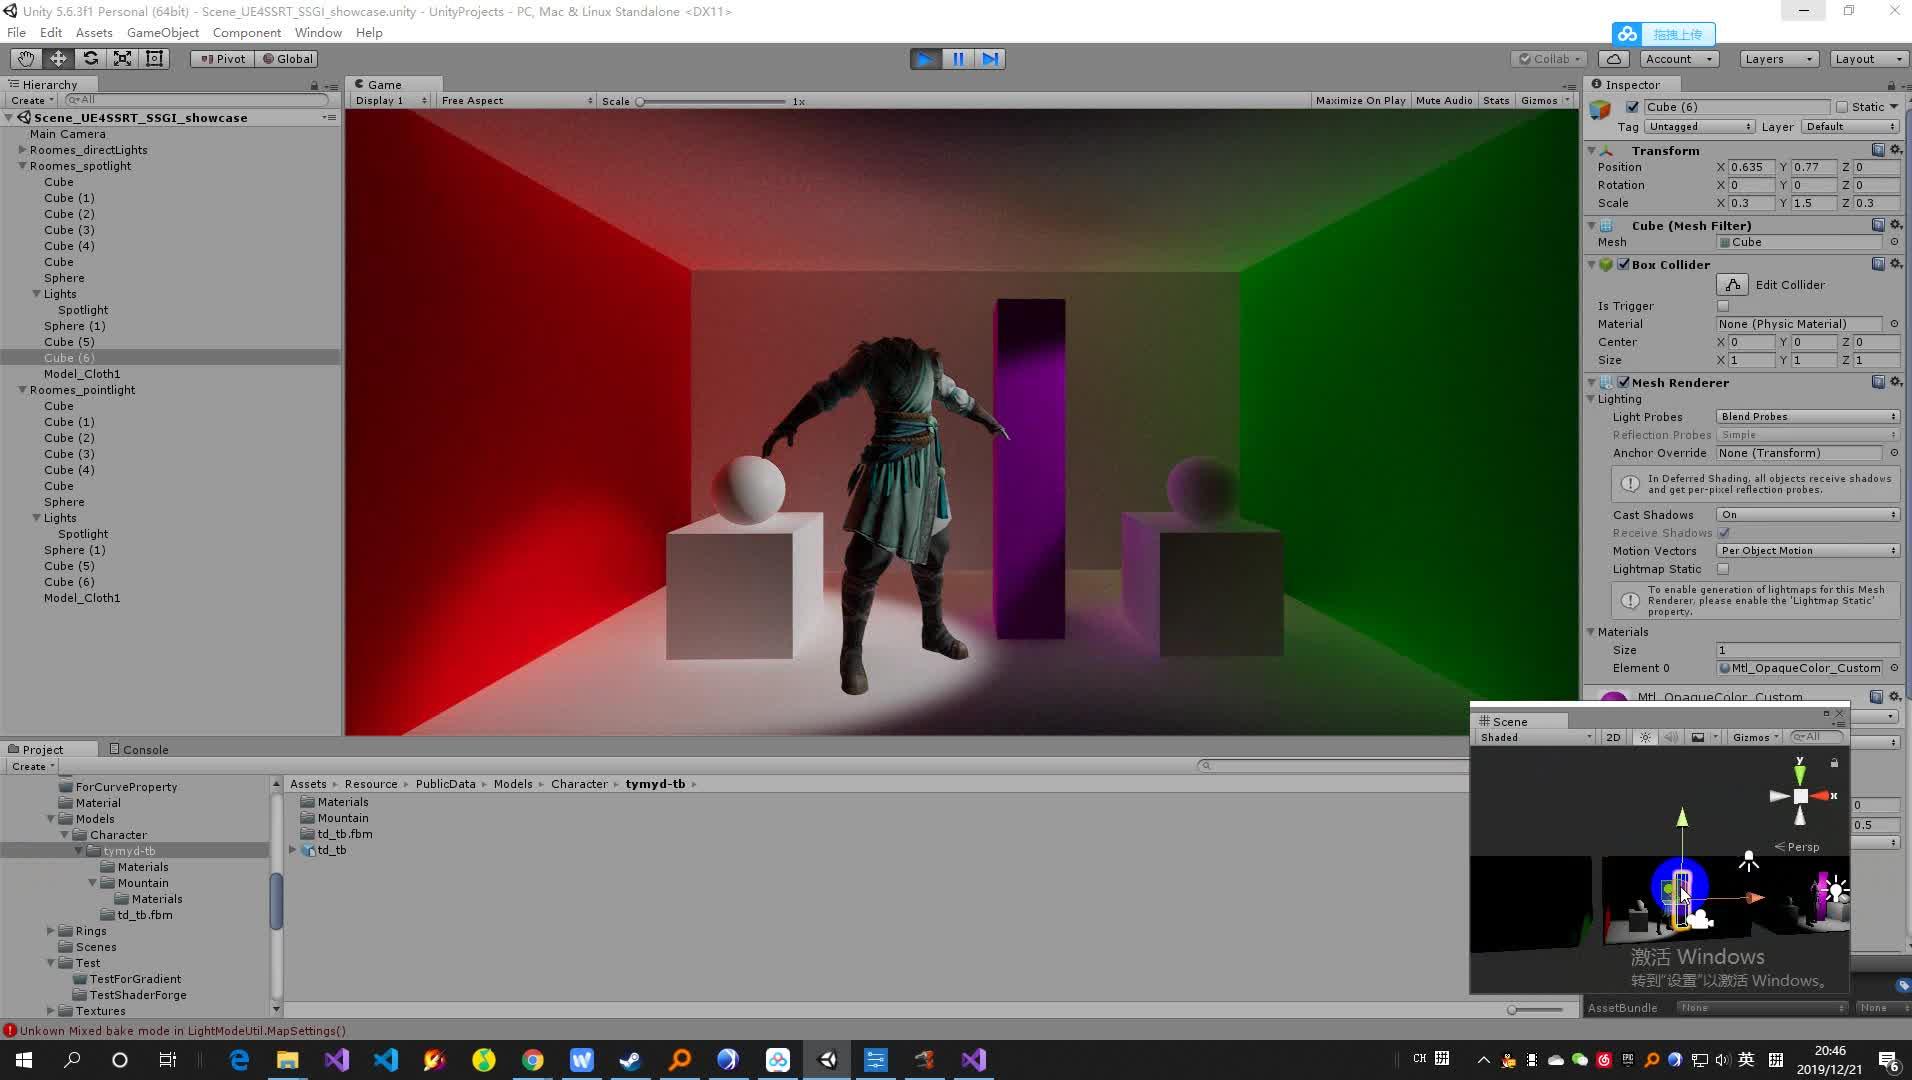Select the Move tool
The width and height of the screenshot is (1912, 1080).
(x=58, y=58)
